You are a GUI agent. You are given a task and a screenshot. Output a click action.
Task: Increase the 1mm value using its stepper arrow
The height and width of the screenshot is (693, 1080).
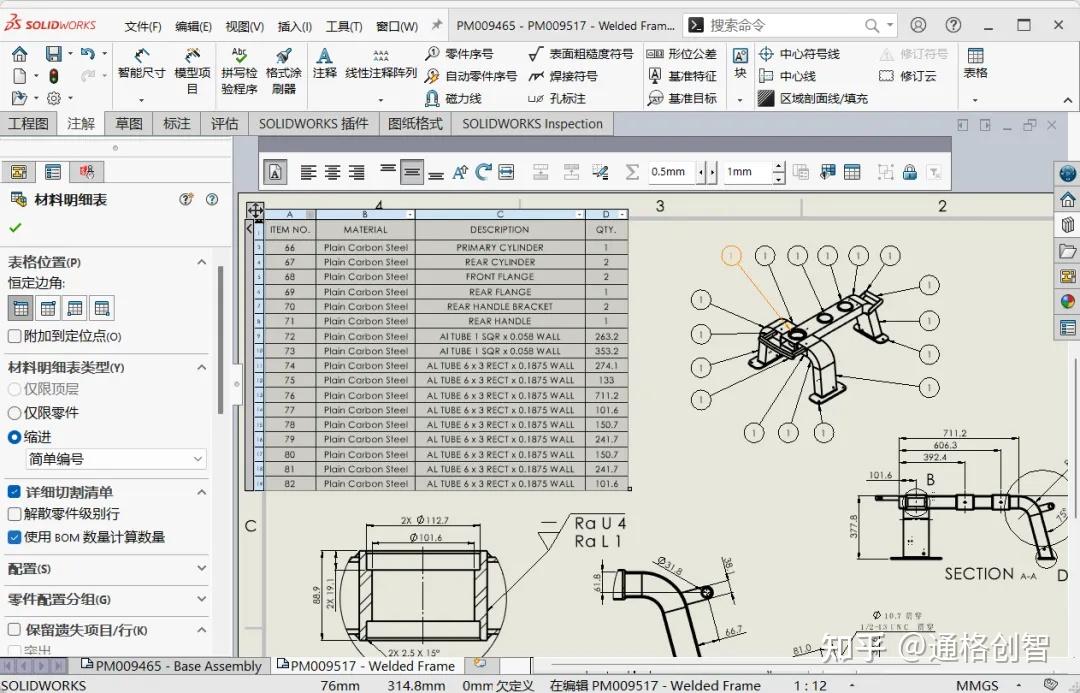tap(779, 166)
